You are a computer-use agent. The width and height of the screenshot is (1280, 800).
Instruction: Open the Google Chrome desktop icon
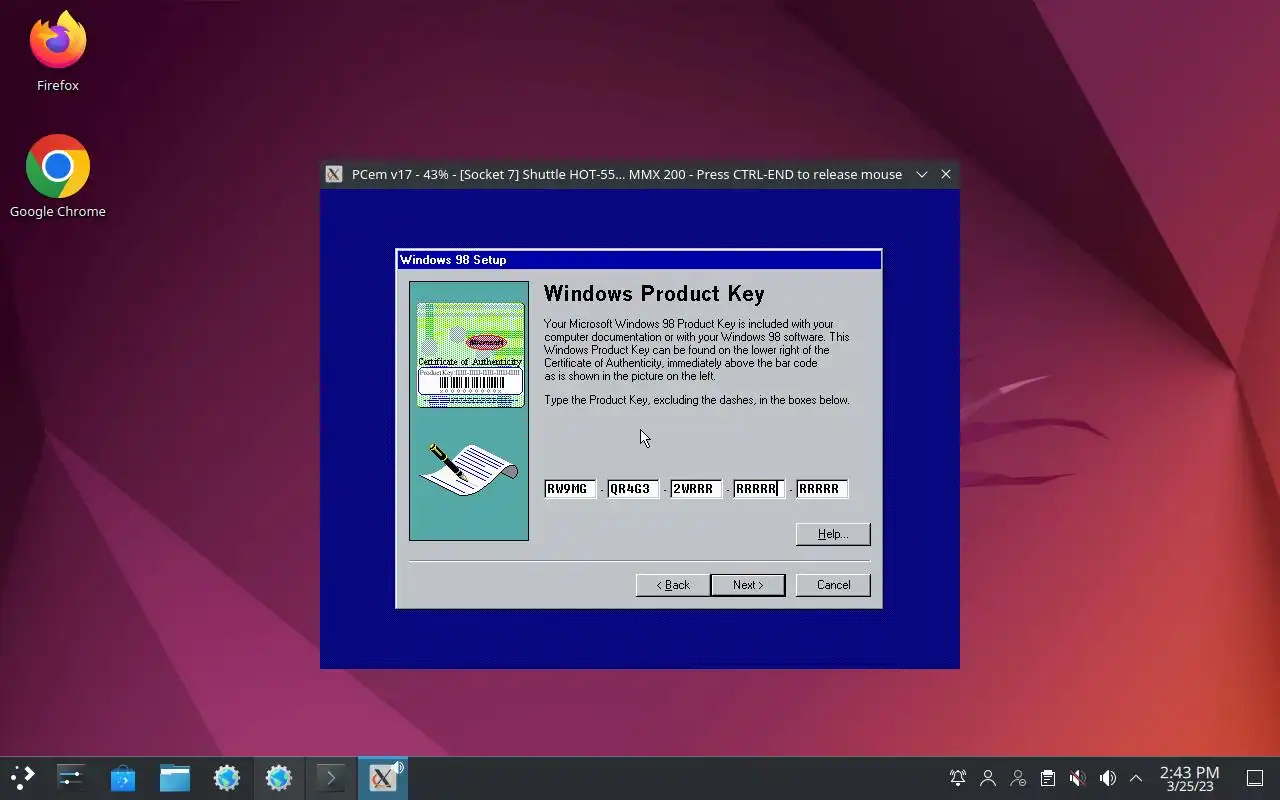tap(58, 177)
